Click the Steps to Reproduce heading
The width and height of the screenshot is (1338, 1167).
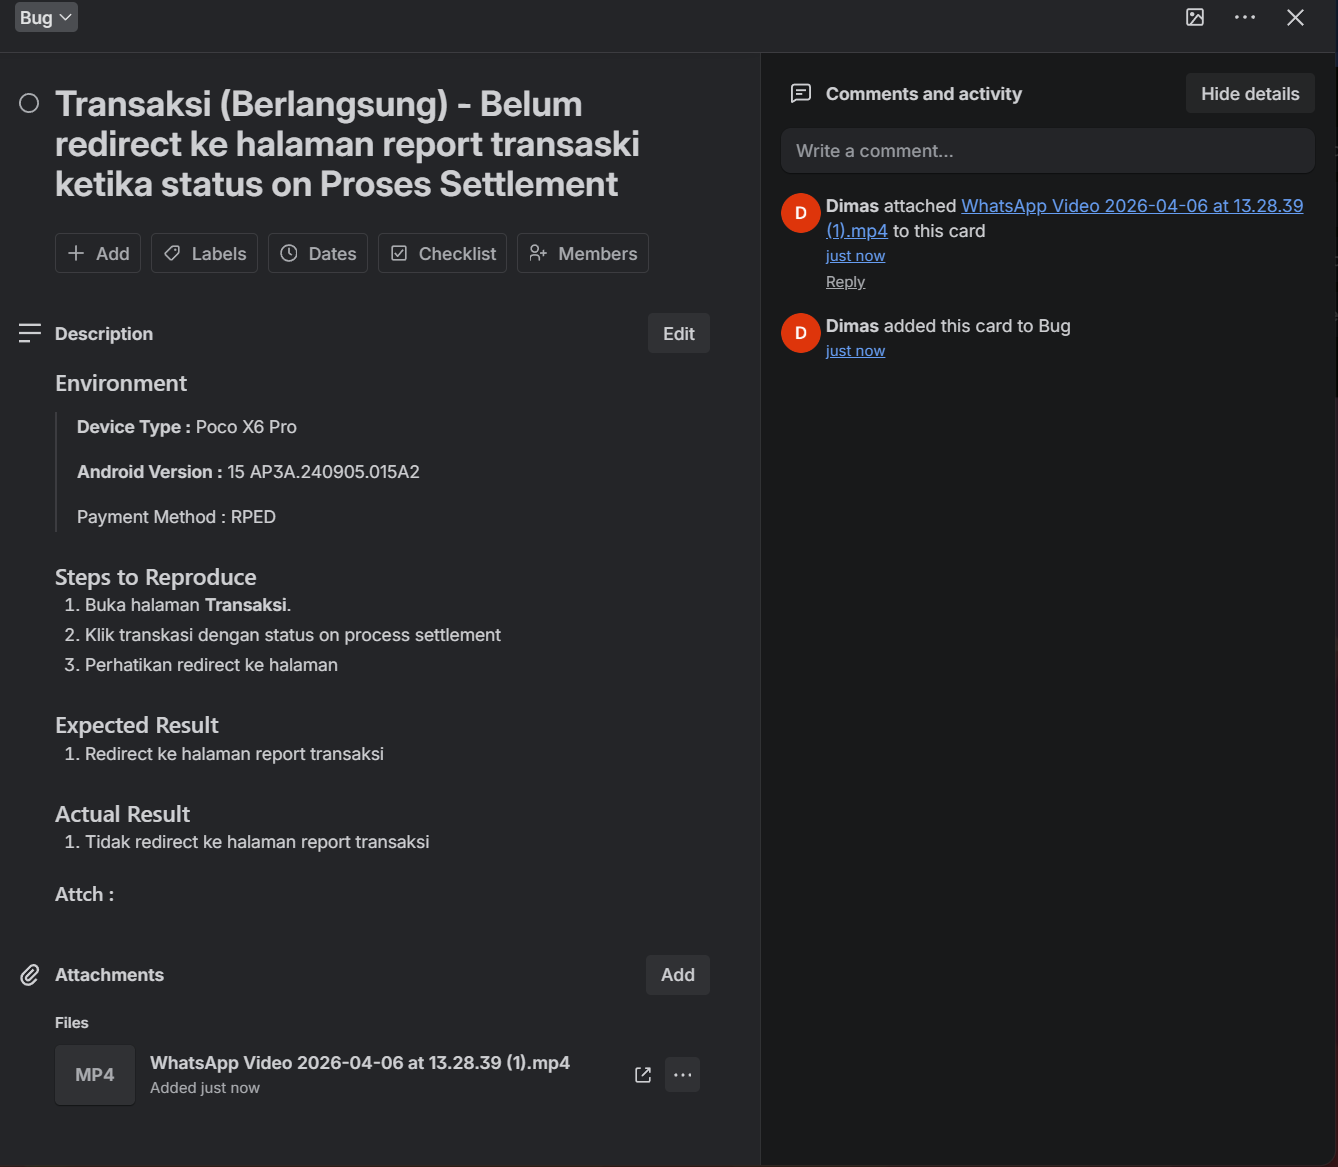(156, 577)
